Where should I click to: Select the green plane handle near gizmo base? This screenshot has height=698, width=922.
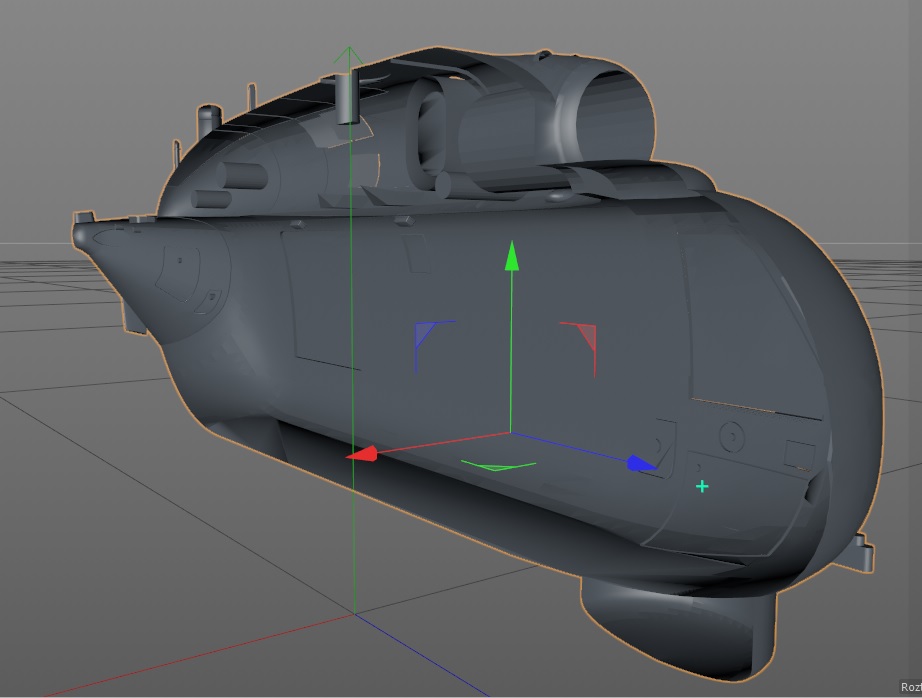(498, 465)
